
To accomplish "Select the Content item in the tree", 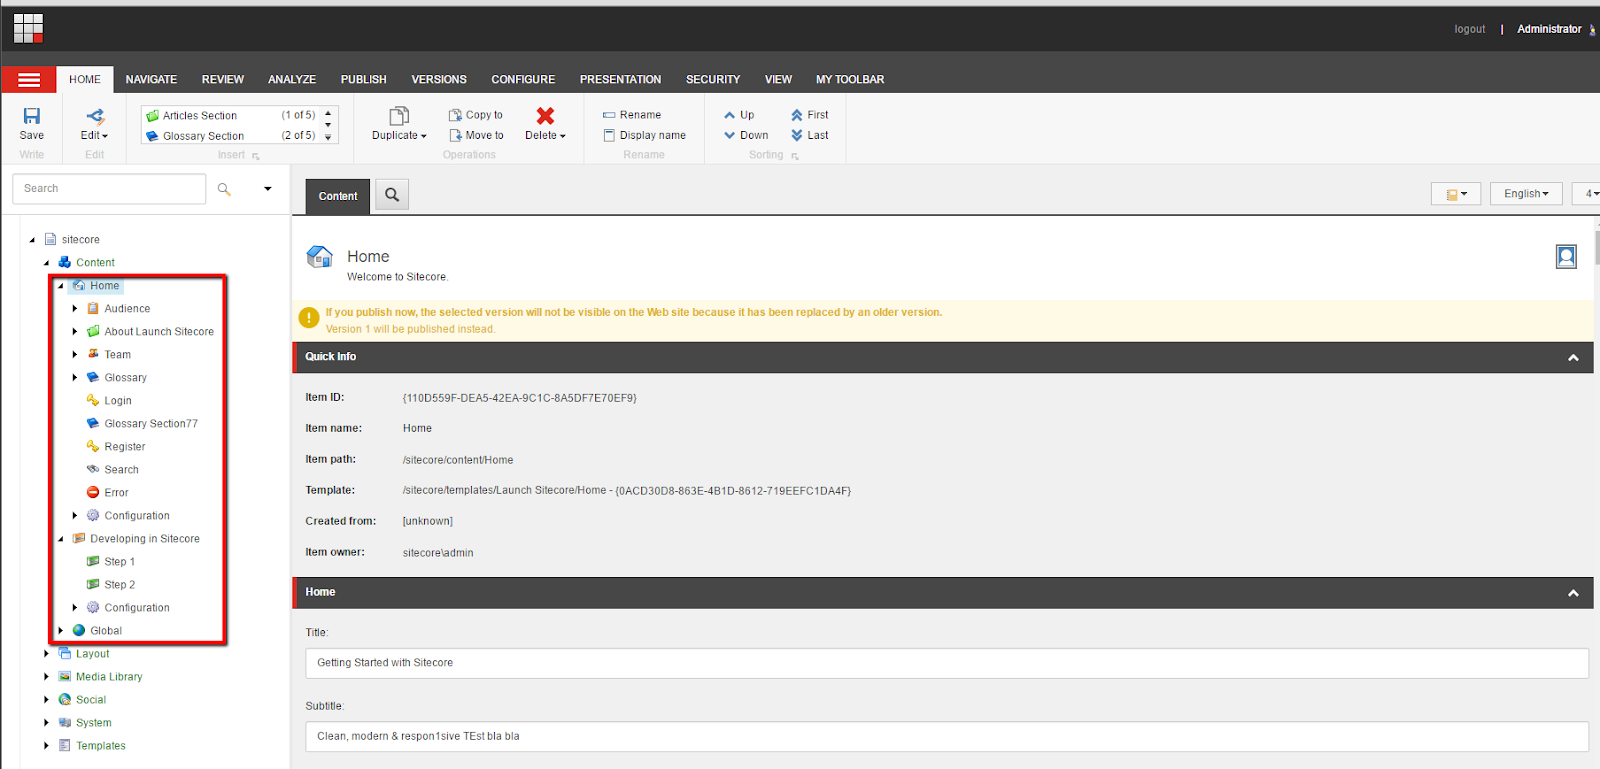I will [x=95, y=263].
